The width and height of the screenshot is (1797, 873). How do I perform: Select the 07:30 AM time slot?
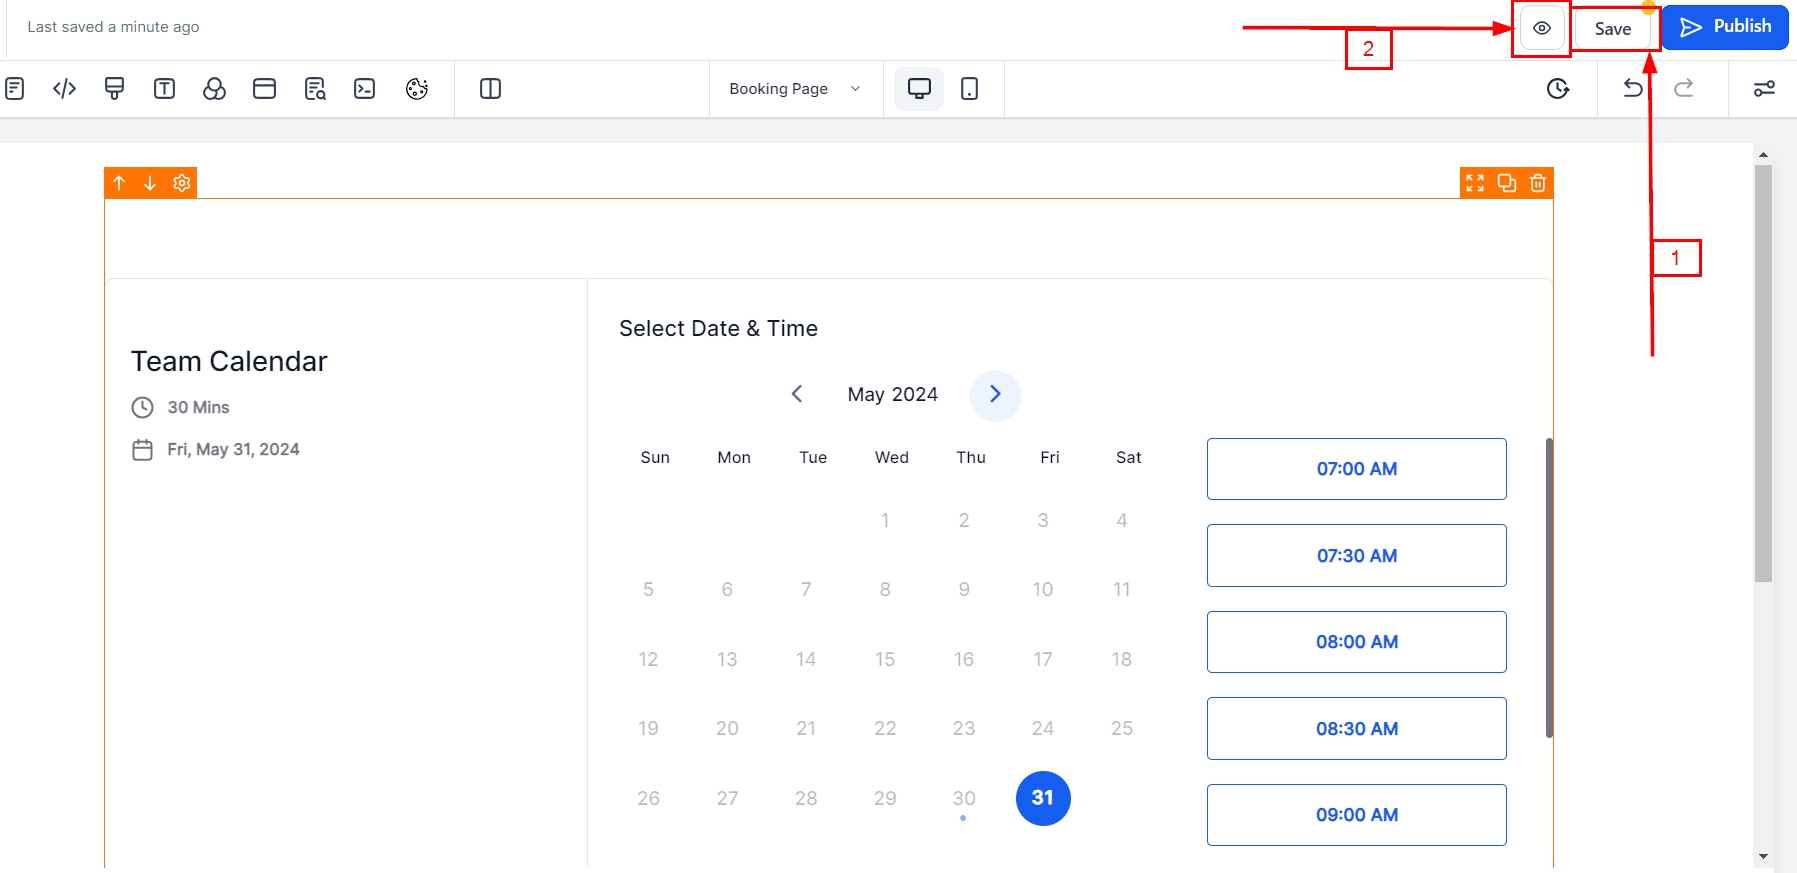click(1356, 556)
